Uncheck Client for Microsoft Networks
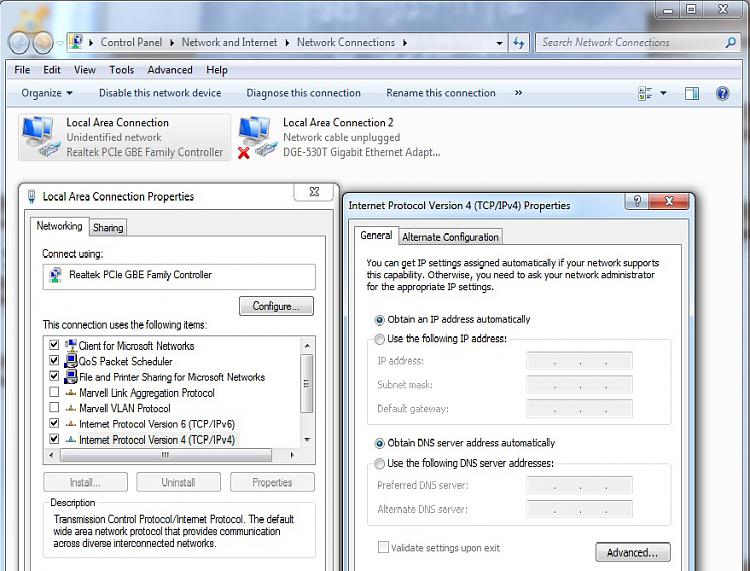Image resolution: width=750 pixels, height=571 pixels. (54, 344)
